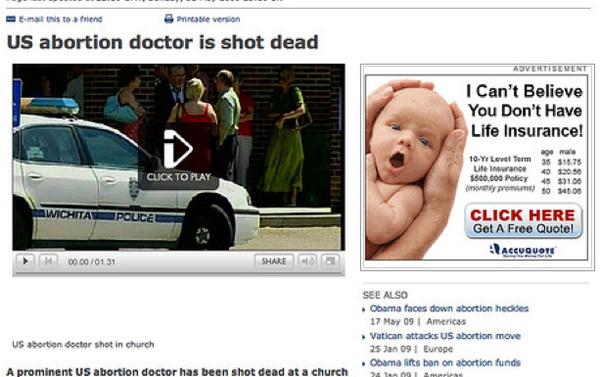Image resolution: width=600 pixels, height=377 pixels.
Task: Open 'Obama faces down abortion hecklers' link
Action: [x=449, y=308]
